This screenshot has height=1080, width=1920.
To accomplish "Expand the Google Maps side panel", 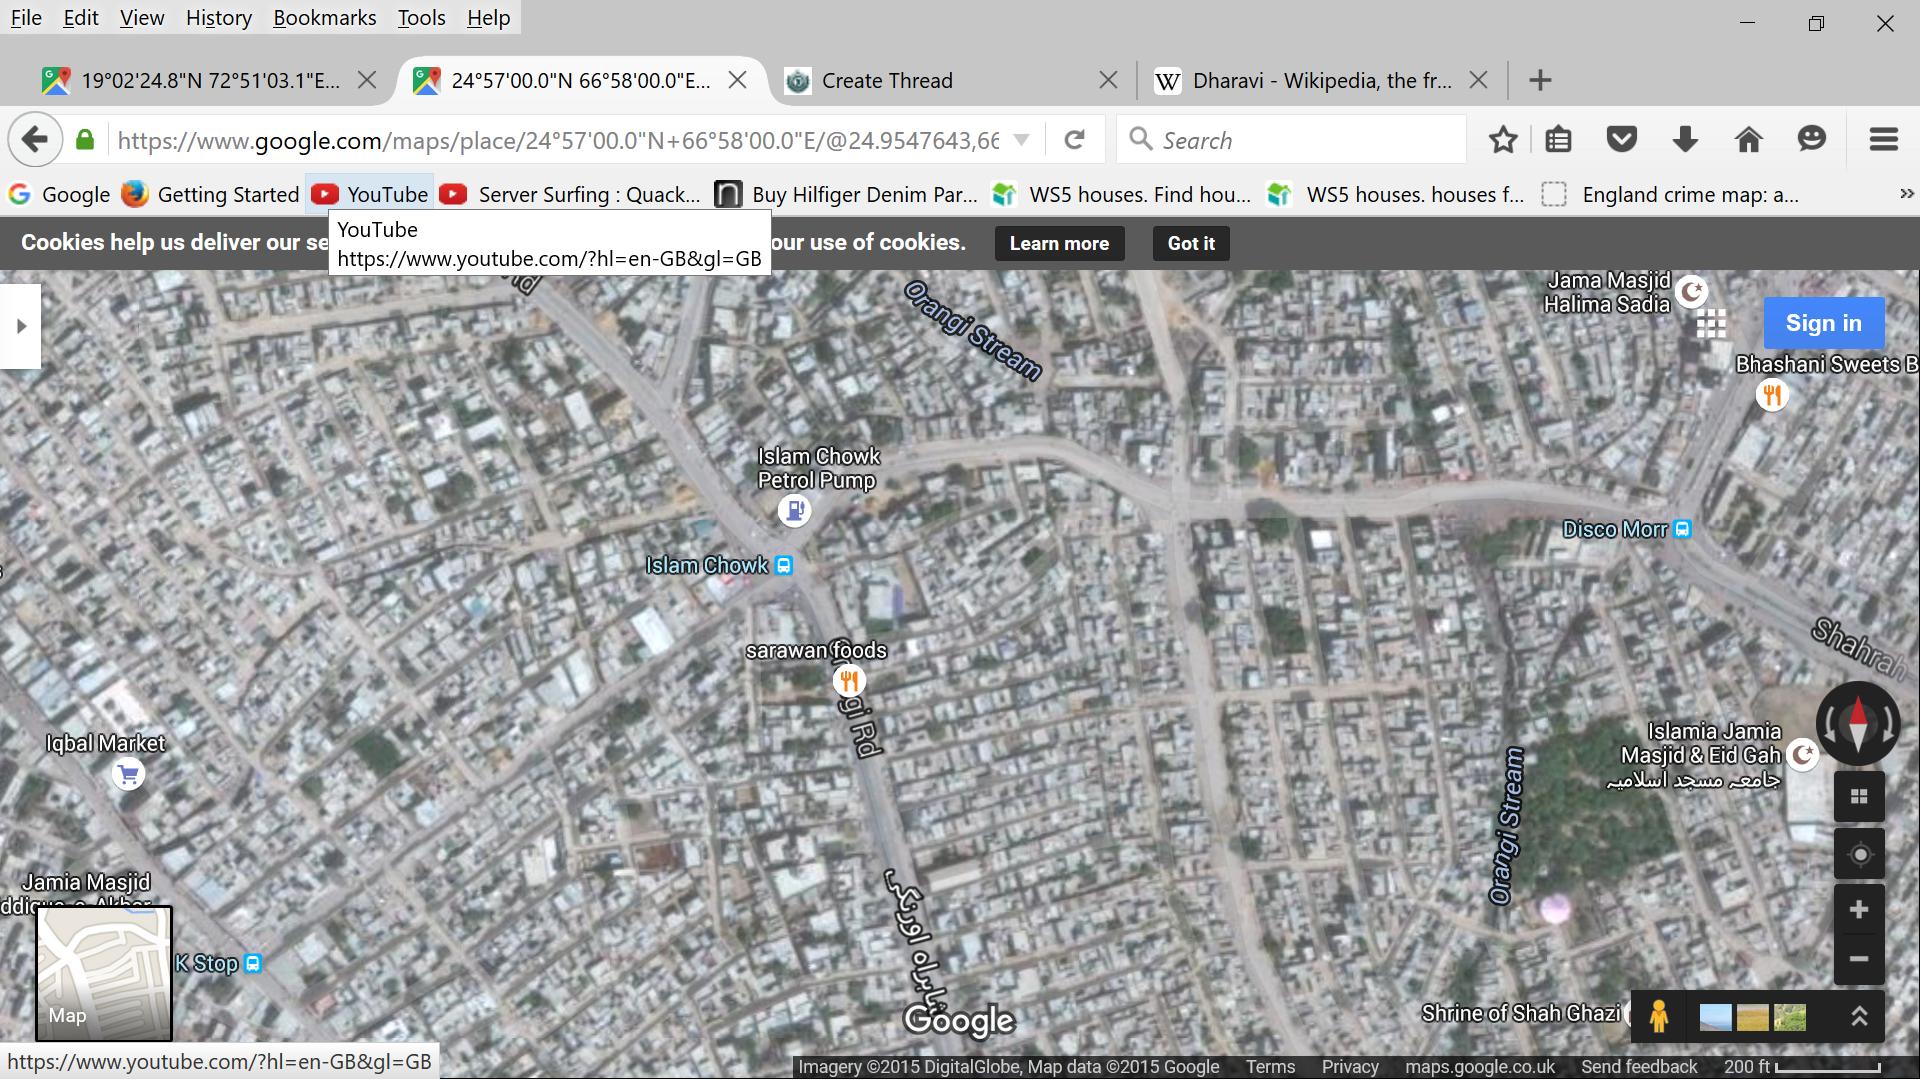I will 20,326.
